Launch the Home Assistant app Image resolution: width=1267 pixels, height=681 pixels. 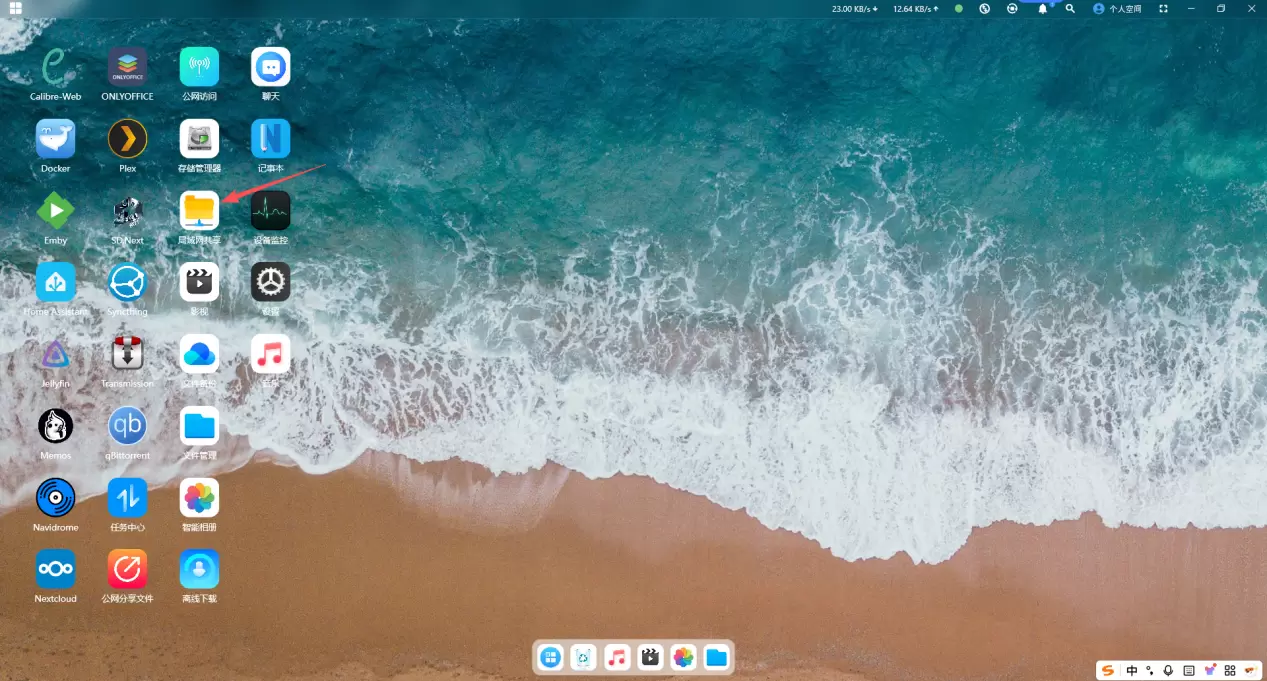56,283
